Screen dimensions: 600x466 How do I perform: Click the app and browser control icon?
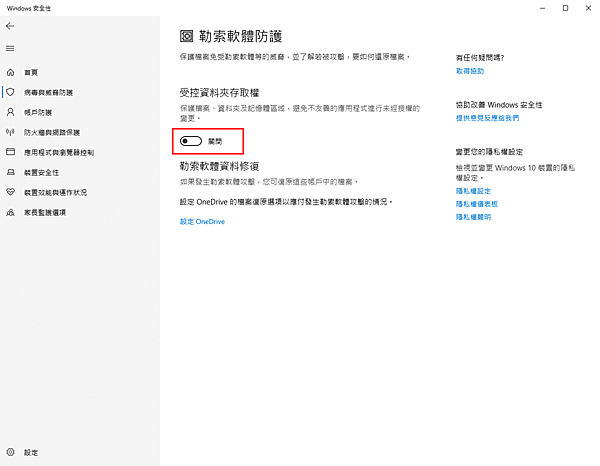tap(10, 152)
